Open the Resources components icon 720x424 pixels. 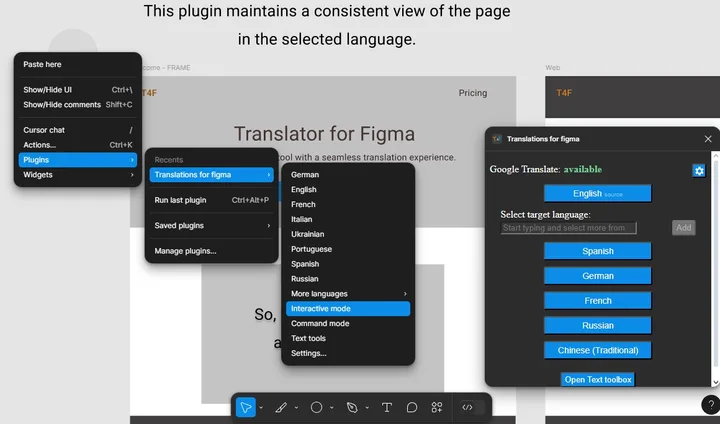(437, 407)
